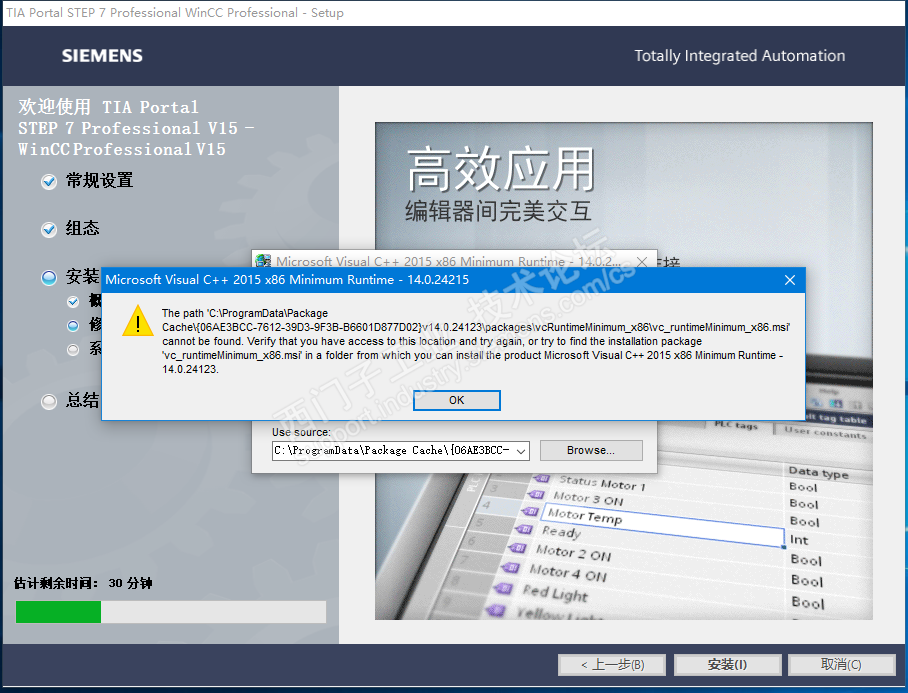Click OK in the Visual C++ error dialog
The image size is (908, 693).
click(x=456, y=400)
